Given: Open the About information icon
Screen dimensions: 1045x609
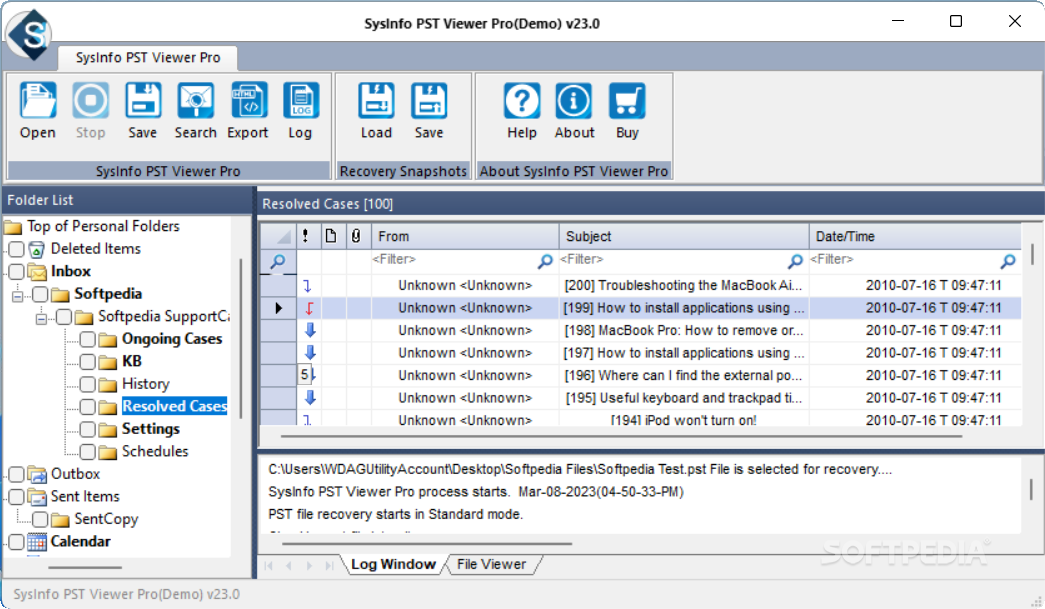Looking at the screenshot, I should [574, 101].
